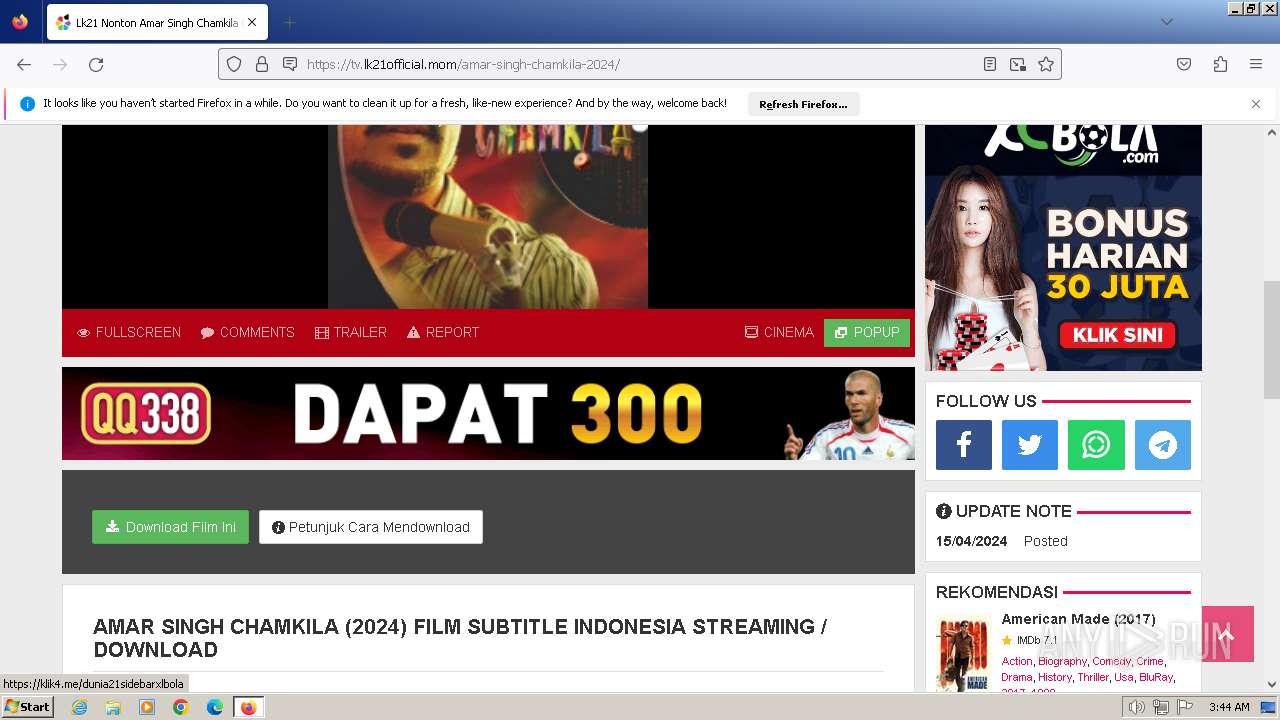Click the Refresh Firefox button
Screen dimensions: 1280x720
pos(803,104)
